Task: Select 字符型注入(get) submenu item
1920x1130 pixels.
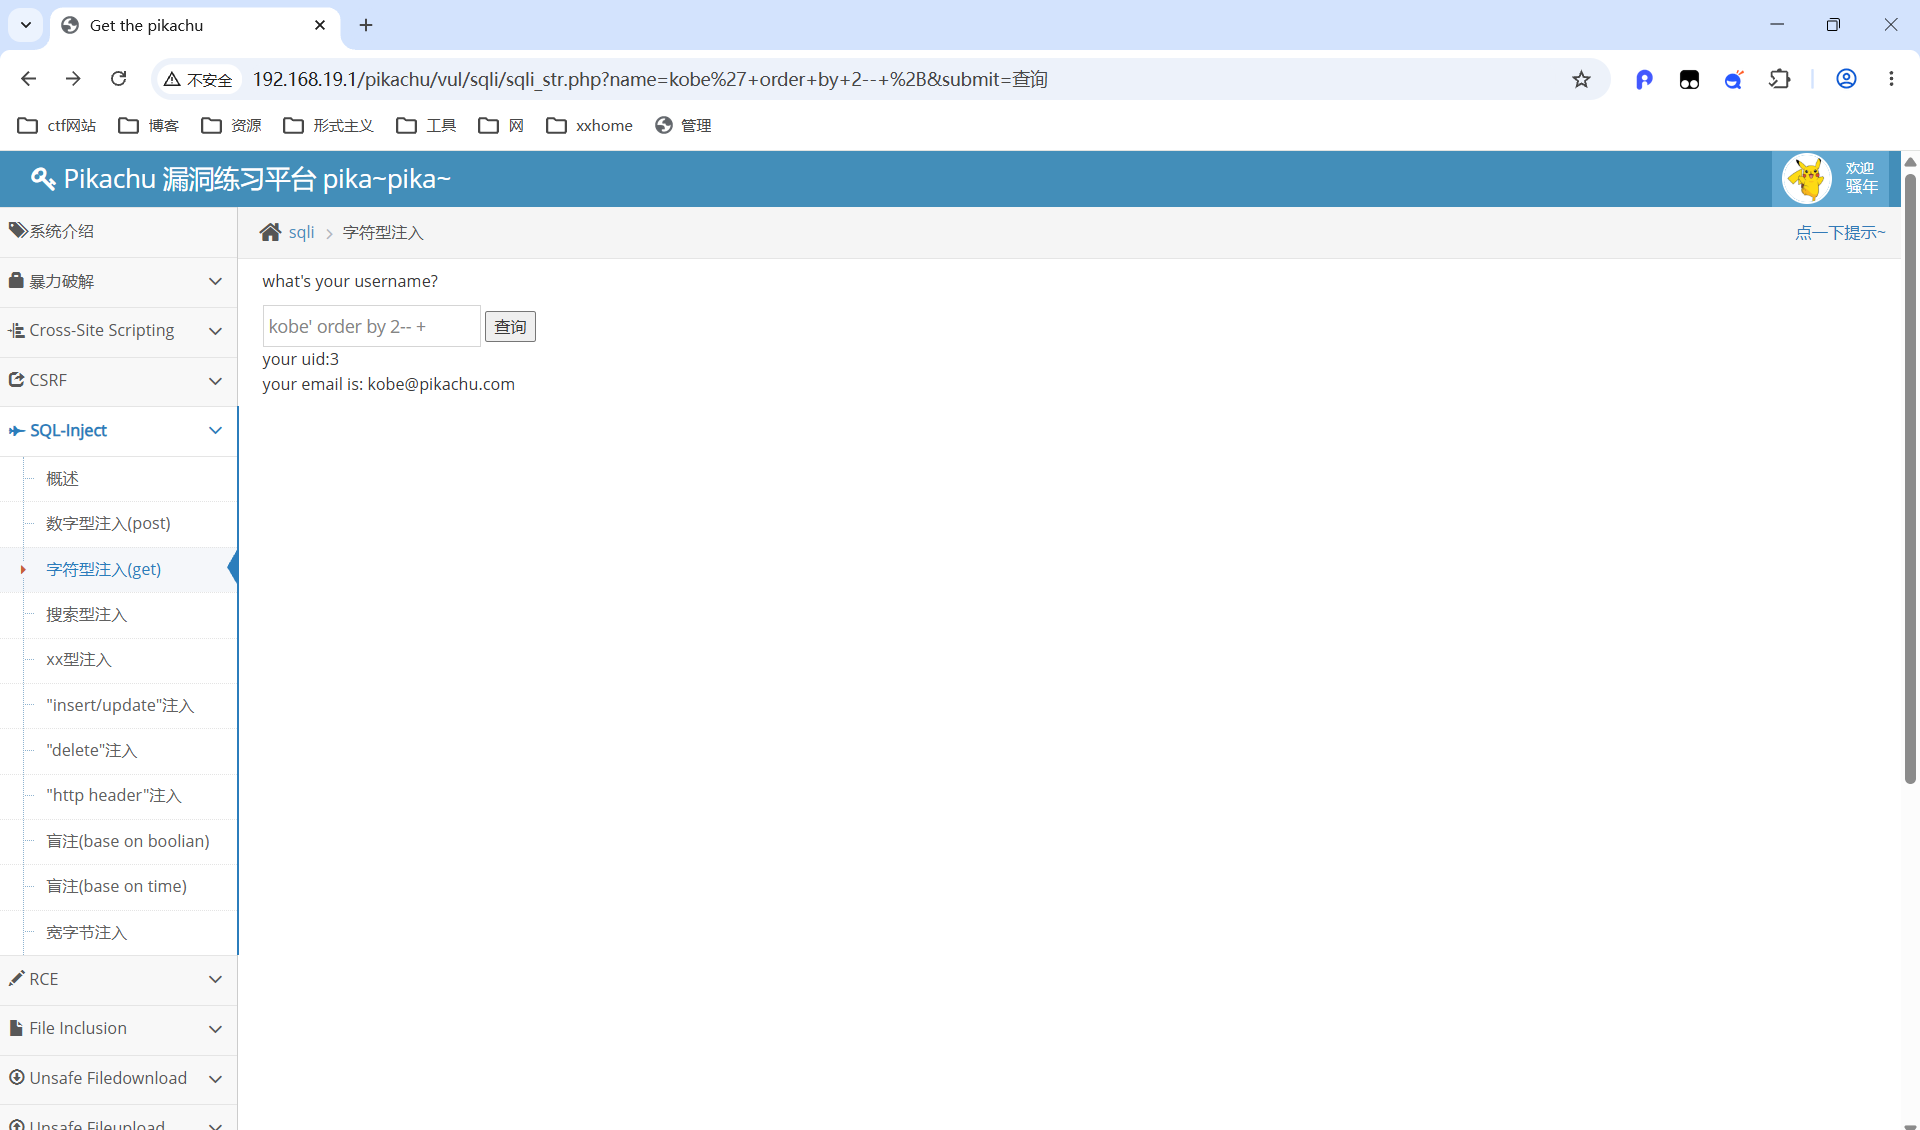Action: tap(103, 569)
